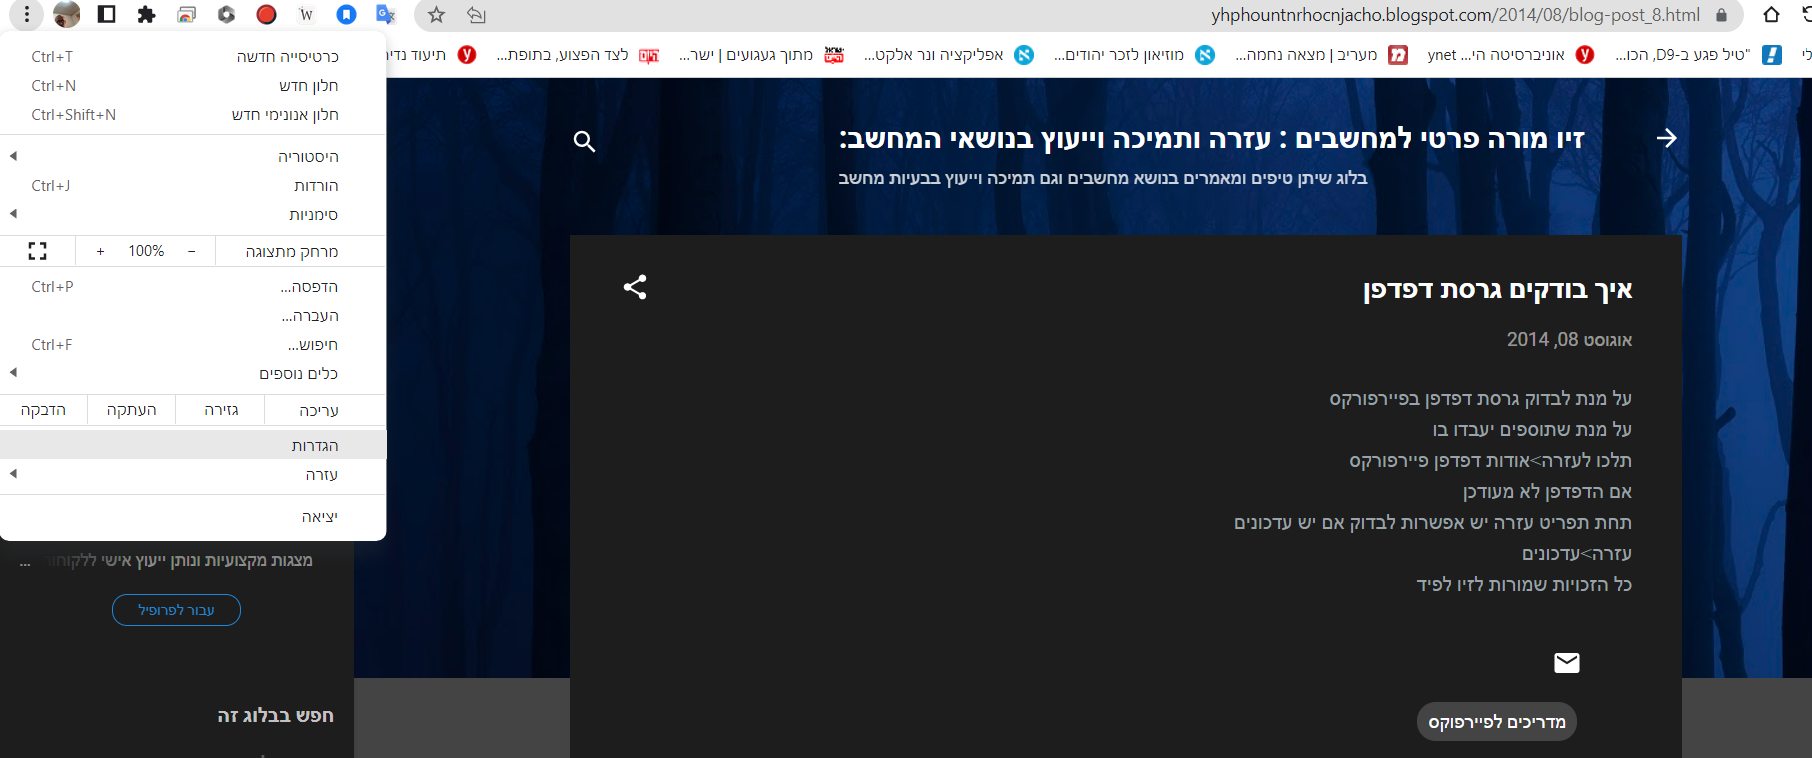The height and width of the screenshot is (758, 1812).
Task: Open the blog search magnifier icon
Action: pos(585,142)
